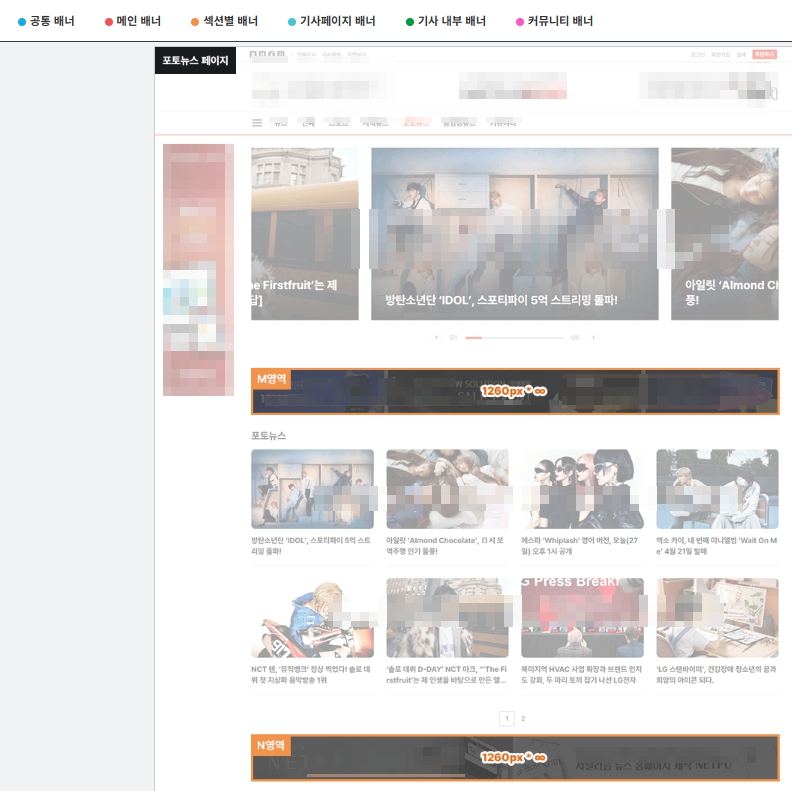
Task: Click the red 후원하기 button
Action: 764,54
